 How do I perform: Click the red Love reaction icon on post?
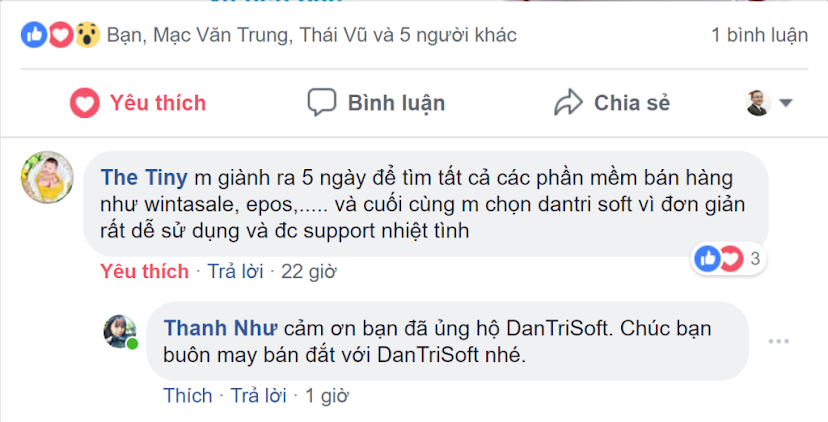tap(61, 35)
